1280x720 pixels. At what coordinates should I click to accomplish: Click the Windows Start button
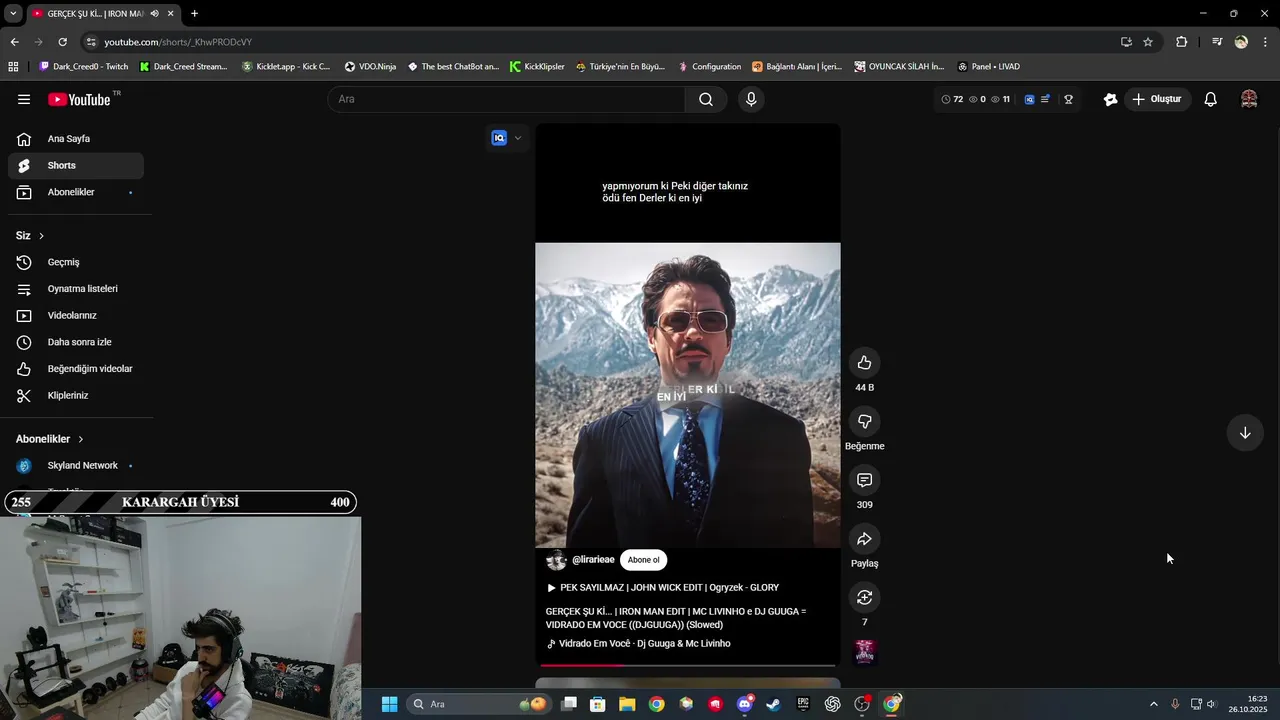[x=389, y=704]
